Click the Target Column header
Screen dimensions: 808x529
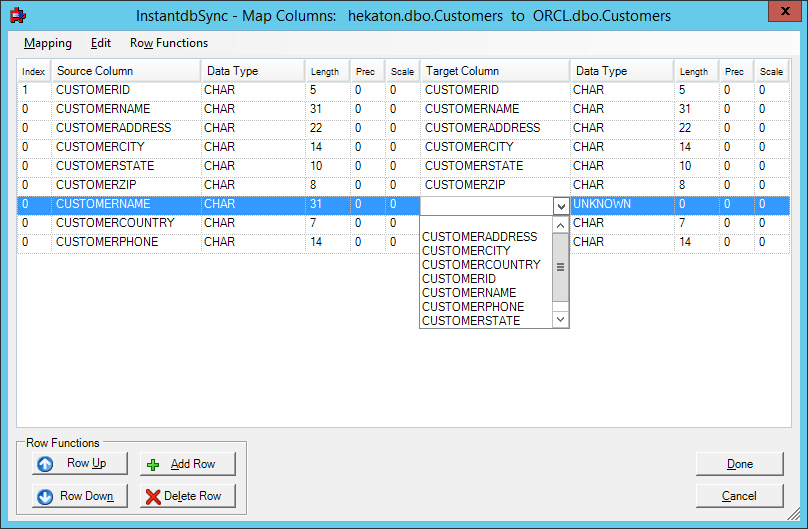(495, 71)
